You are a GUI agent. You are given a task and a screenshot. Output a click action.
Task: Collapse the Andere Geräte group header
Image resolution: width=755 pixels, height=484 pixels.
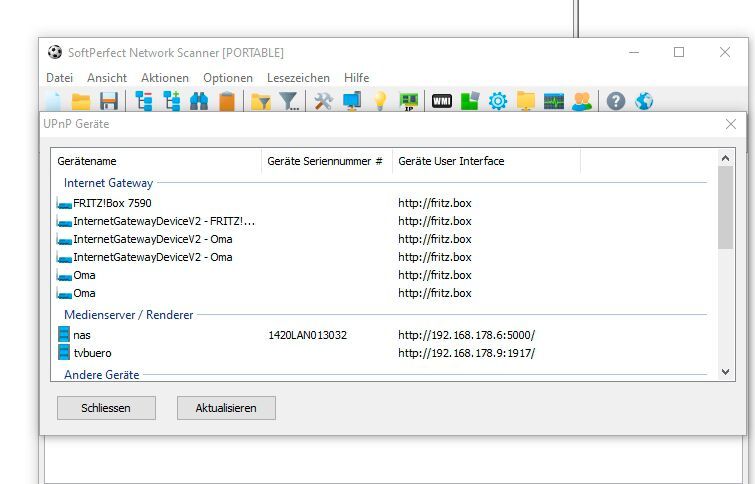(x=102, y=375)
